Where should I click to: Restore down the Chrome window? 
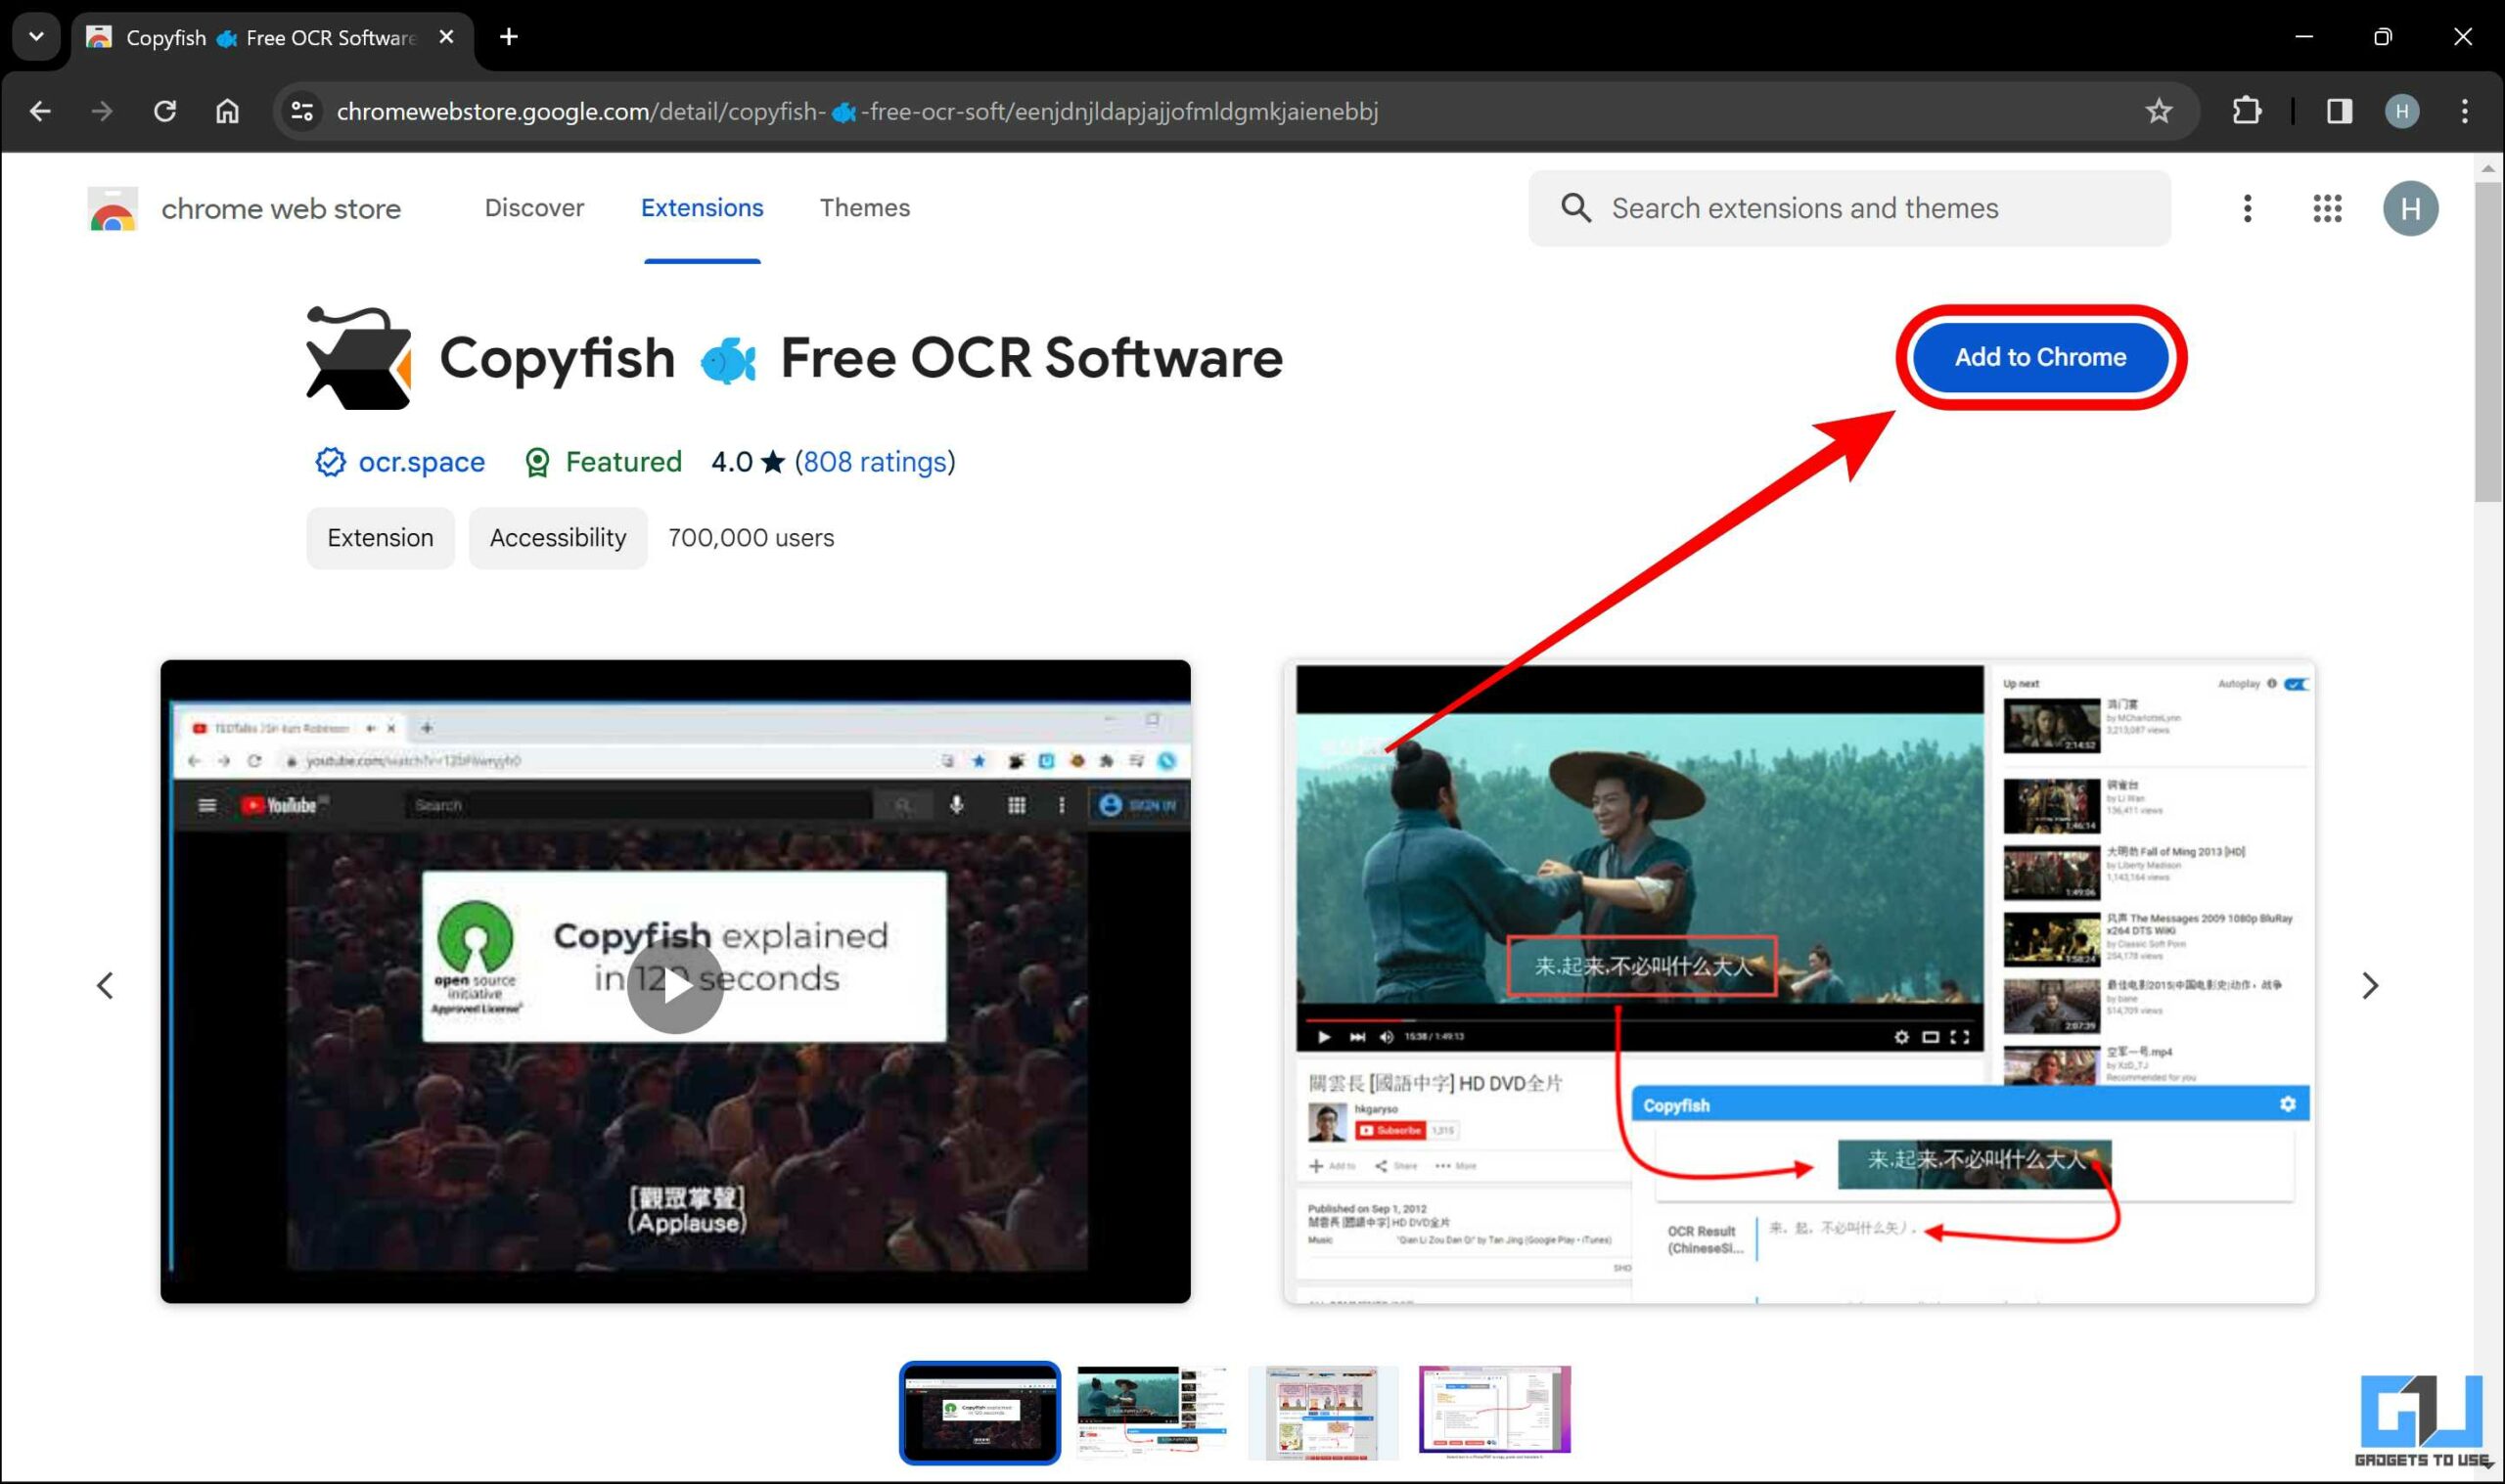click(2383, 37)
